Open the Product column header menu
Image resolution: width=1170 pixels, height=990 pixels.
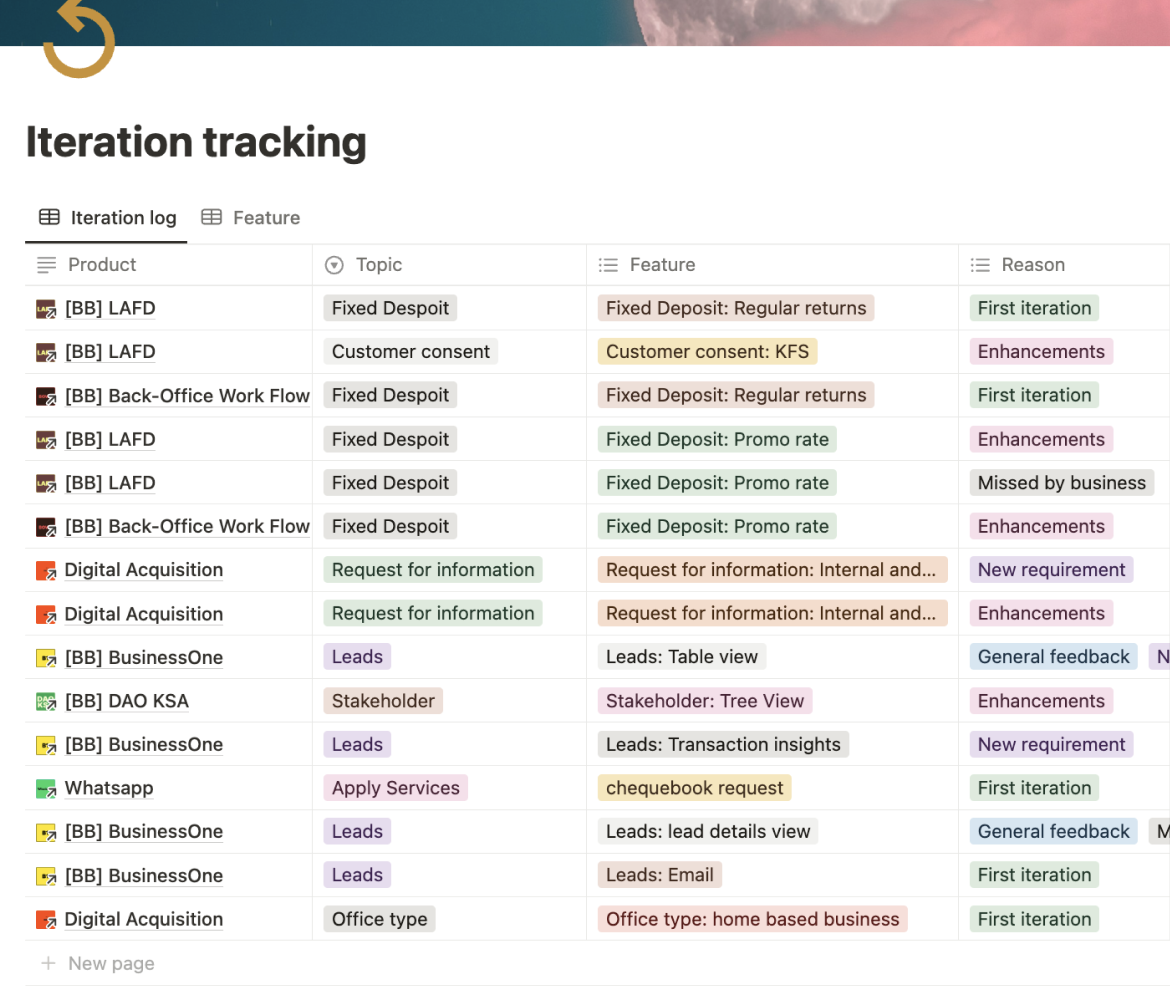click(102, 265)
